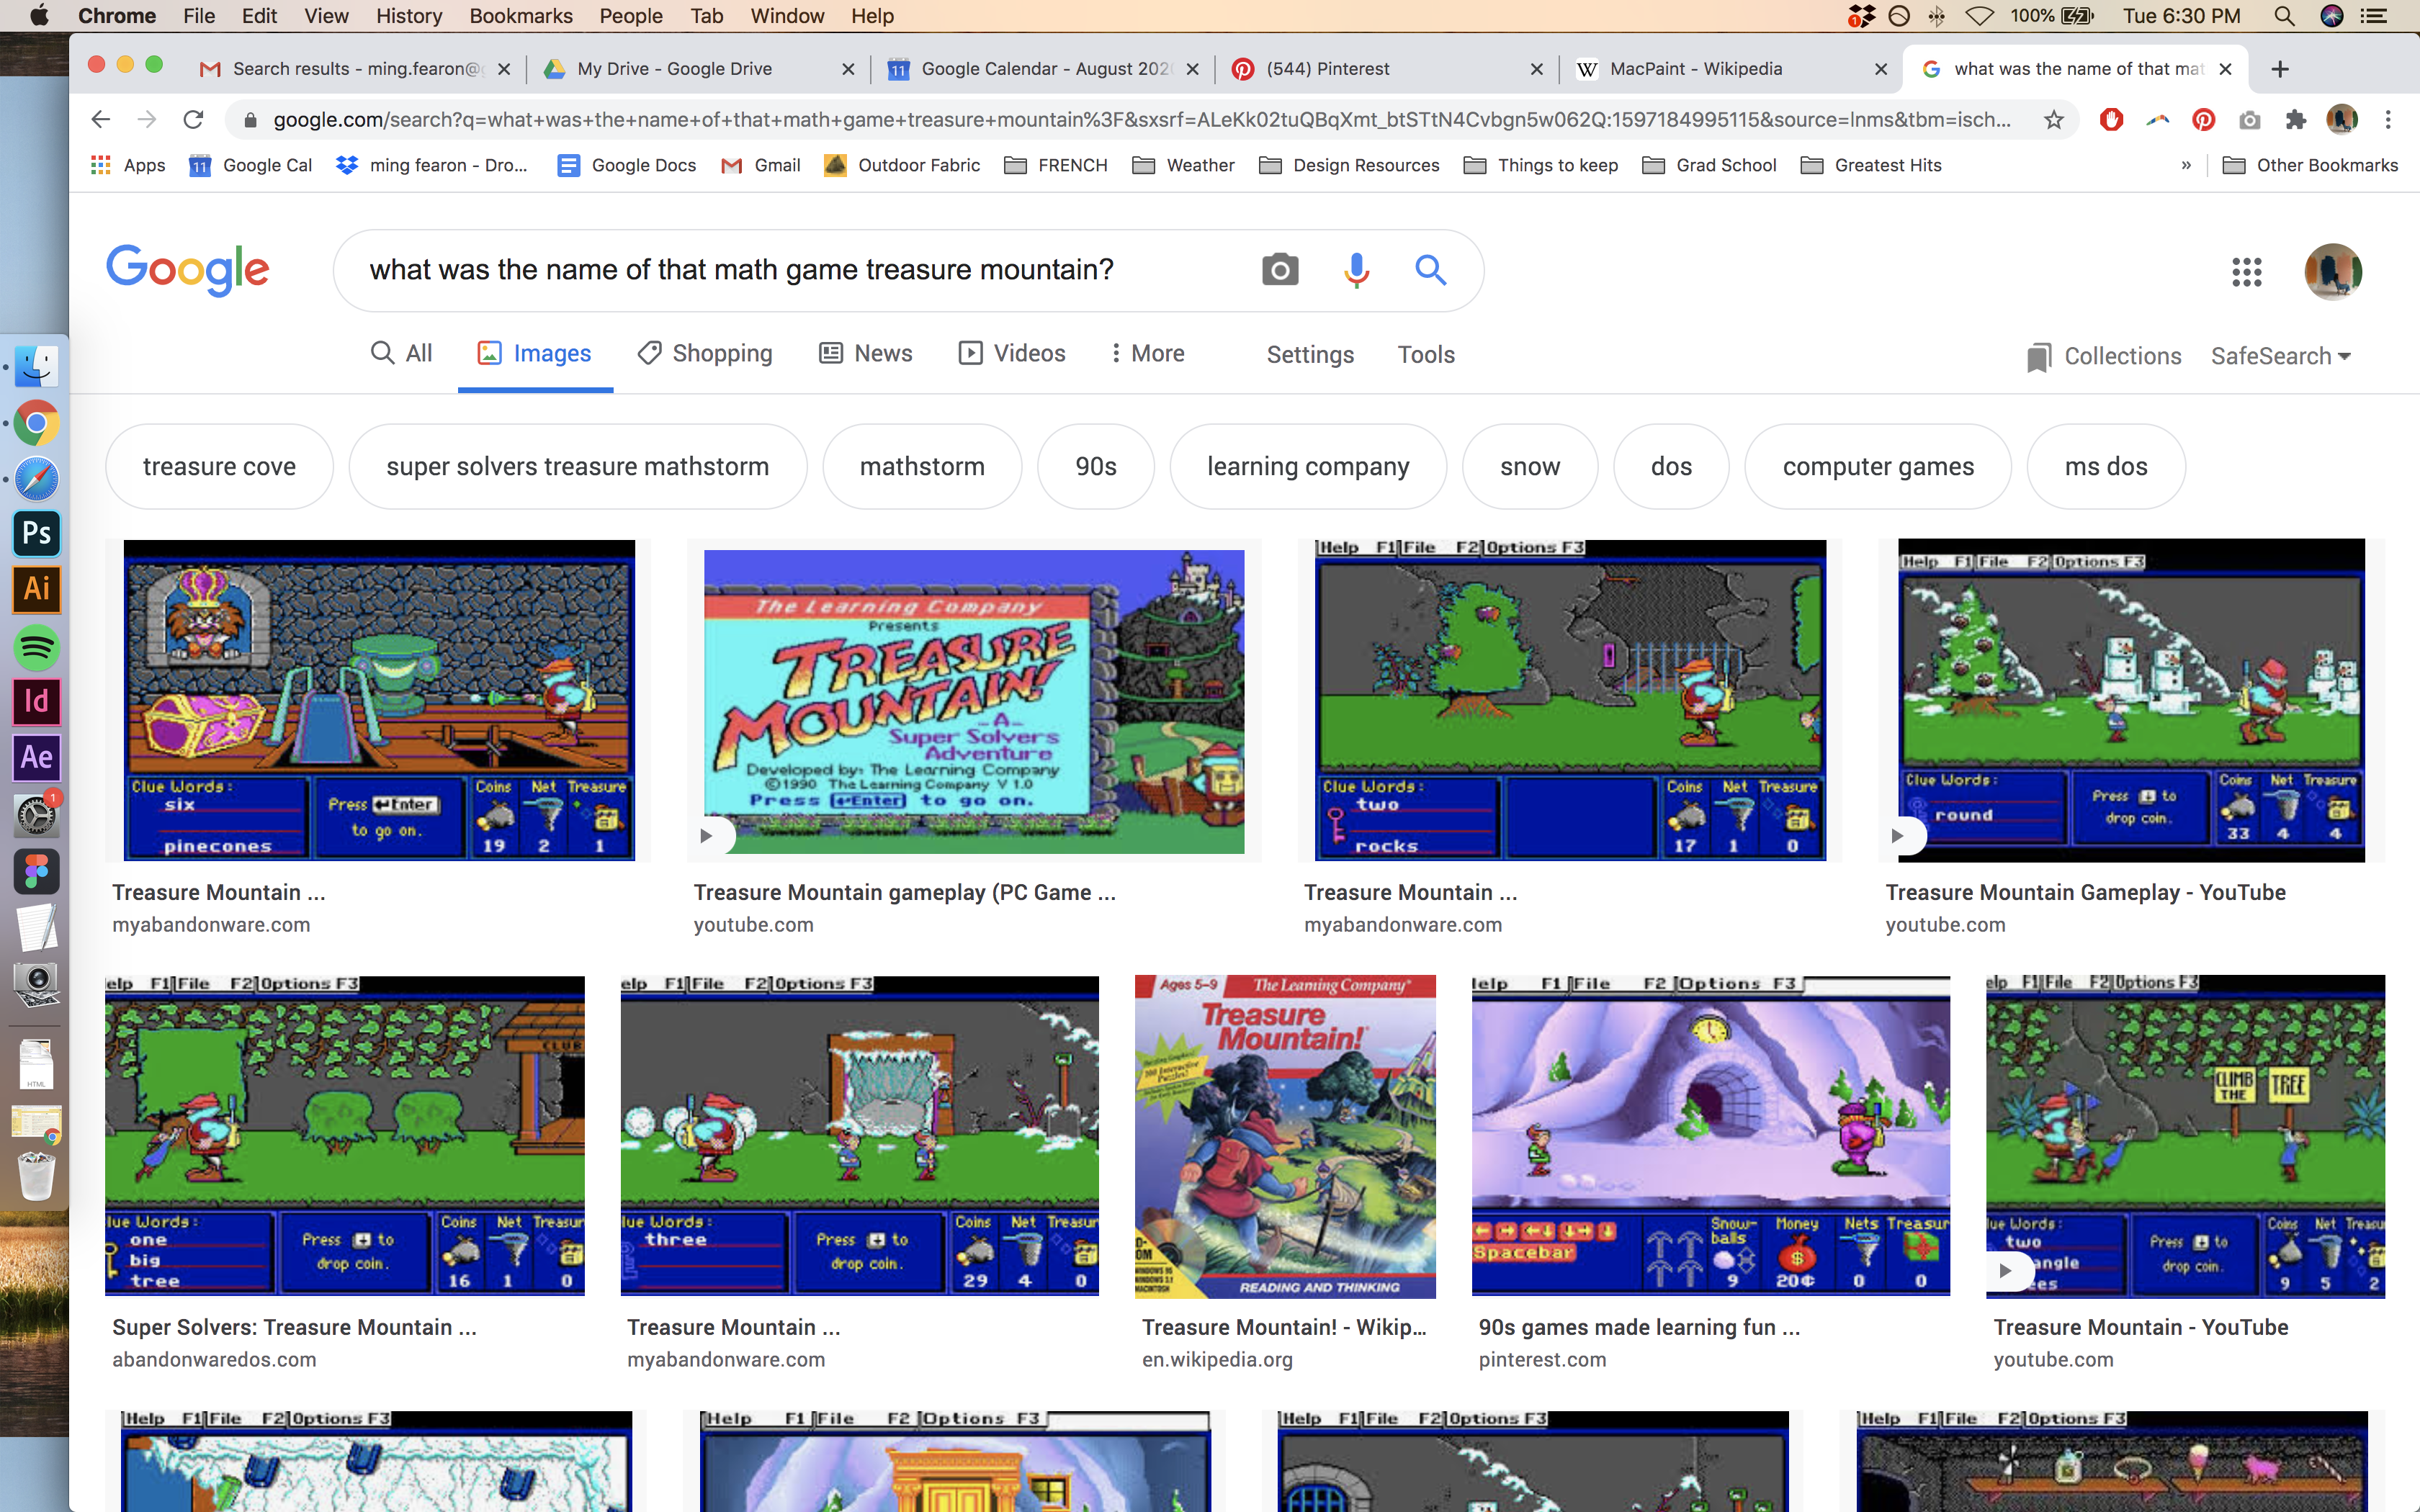Open the Chrome extensions puzzle icon
2420x1512 pixels.
2295,120
